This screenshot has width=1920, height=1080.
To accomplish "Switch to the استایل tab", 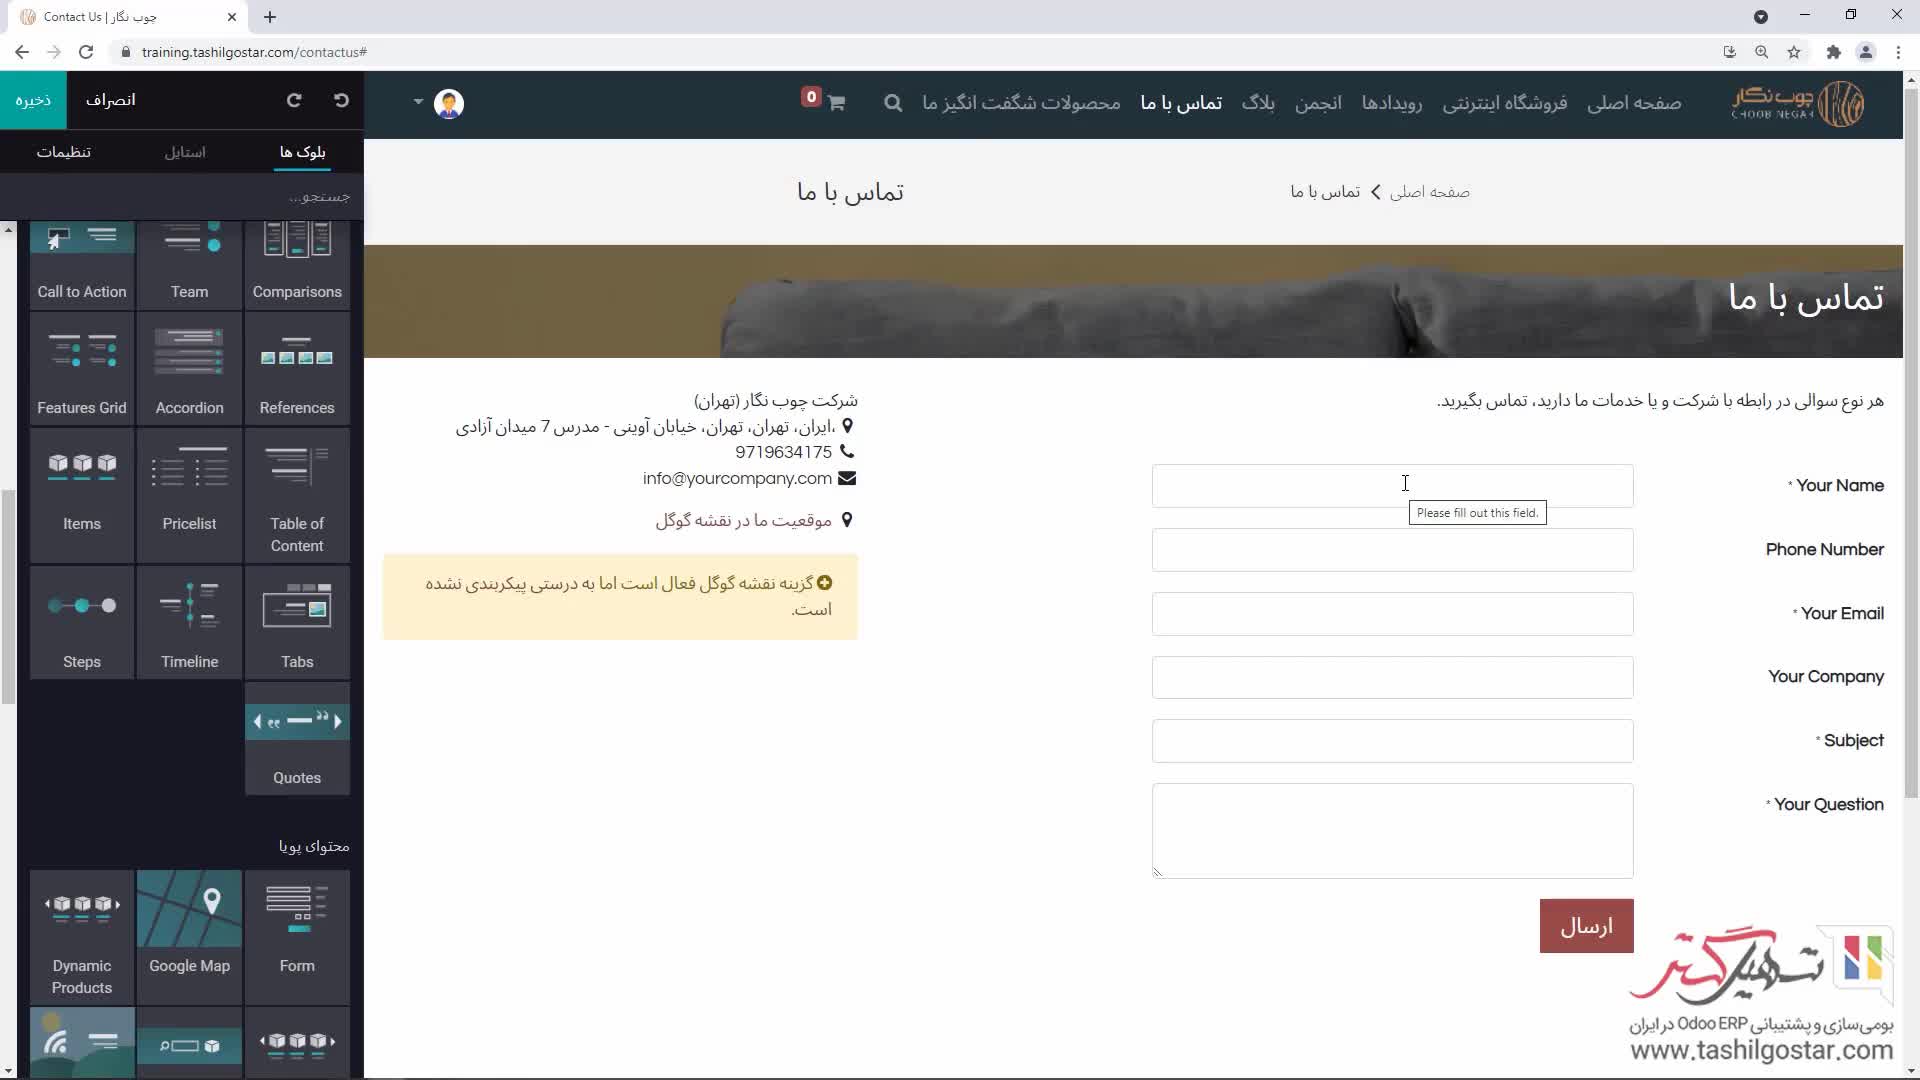I will pyautogui.click(x=185, y=152).
